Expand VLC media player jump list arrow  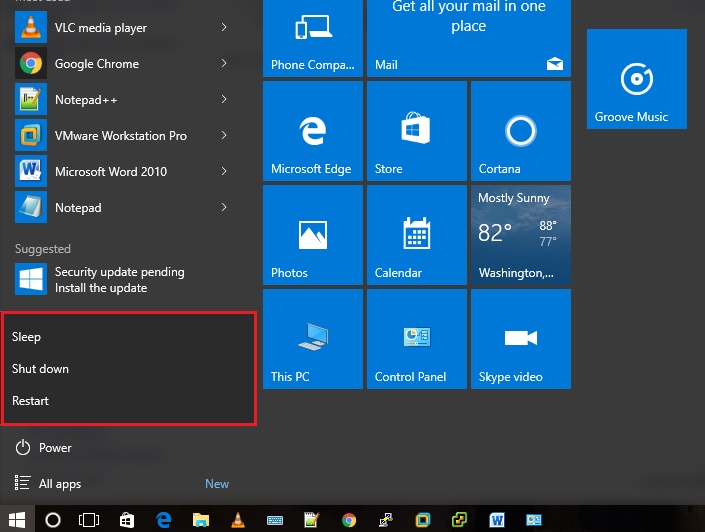[224, 27]
